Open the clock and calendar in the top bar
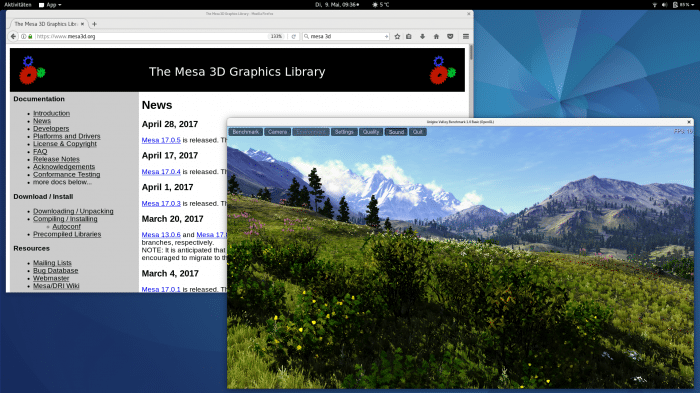The image size is (700, 393). click(337, 5)
